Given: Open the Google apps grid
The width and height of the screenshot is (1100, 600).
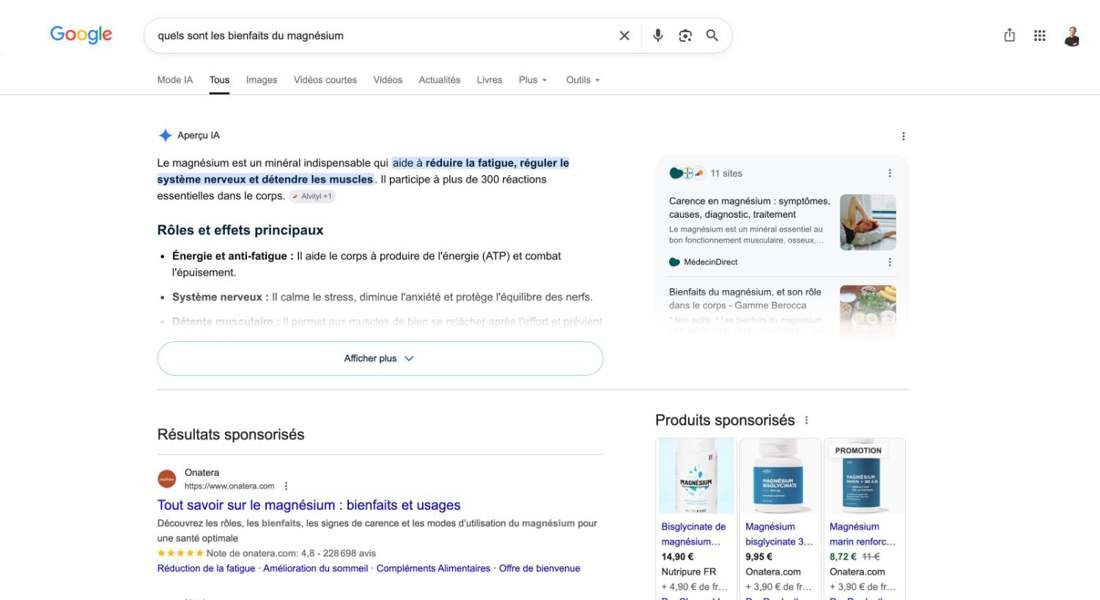Looking at the screenshot, I should click(1040, 36).
